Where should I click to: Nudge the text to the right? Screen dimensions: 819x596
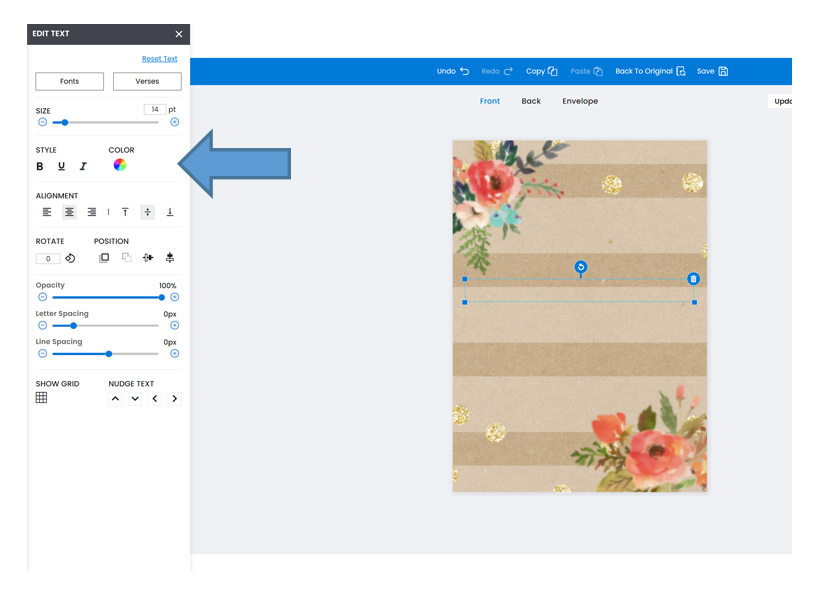click(172, 397)
